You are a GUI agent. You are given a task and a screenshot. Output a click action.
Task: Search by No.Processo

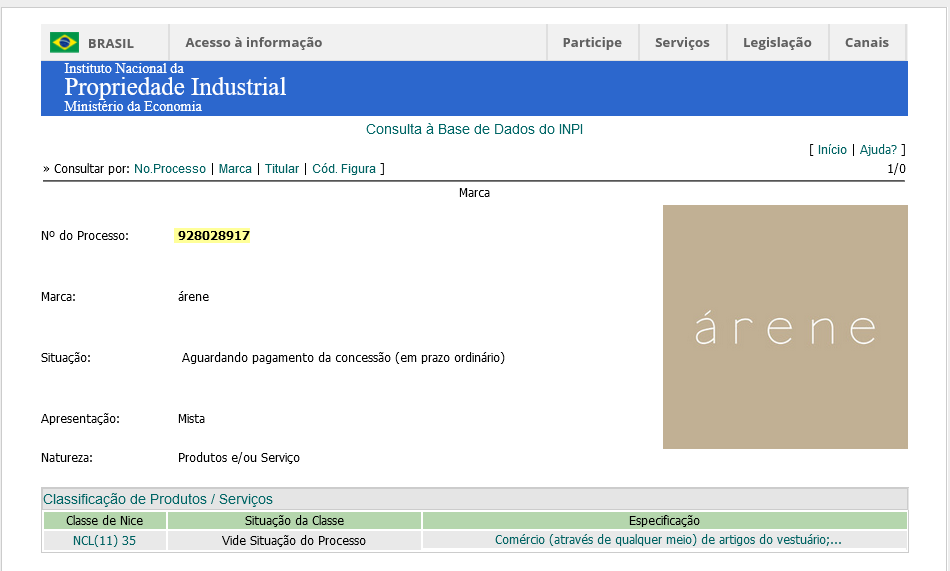click(x=170, y=169)
